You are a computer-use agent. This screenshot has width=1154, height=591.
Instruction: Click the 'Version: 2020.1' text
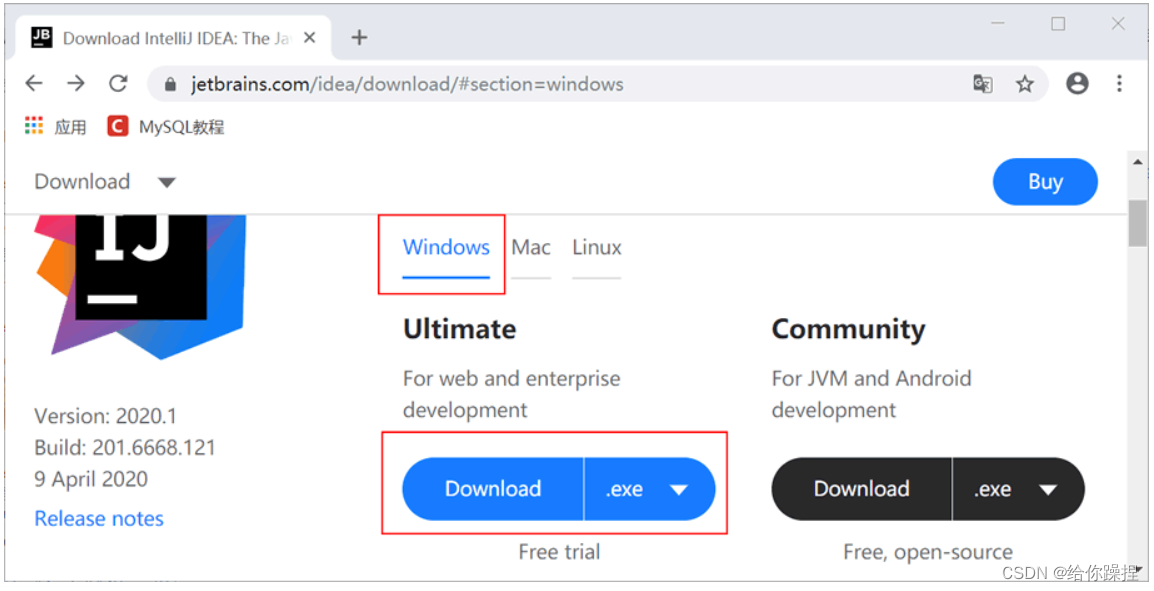(x=105, y=417)
